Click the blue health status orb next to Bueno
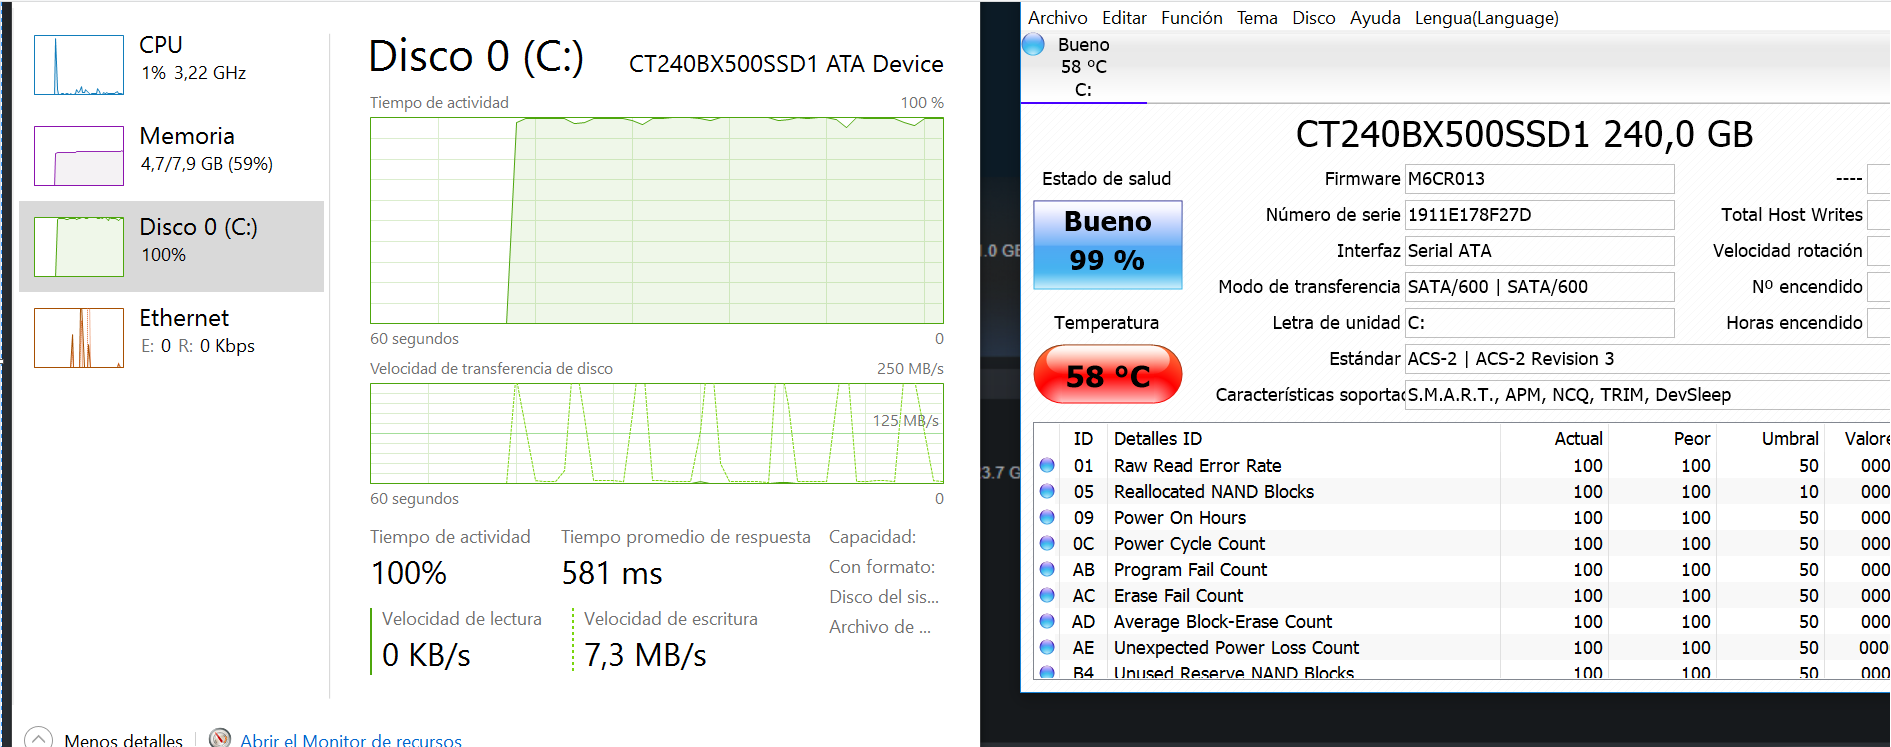Viewport: 1891px width, 747px height. (1034, 45)
